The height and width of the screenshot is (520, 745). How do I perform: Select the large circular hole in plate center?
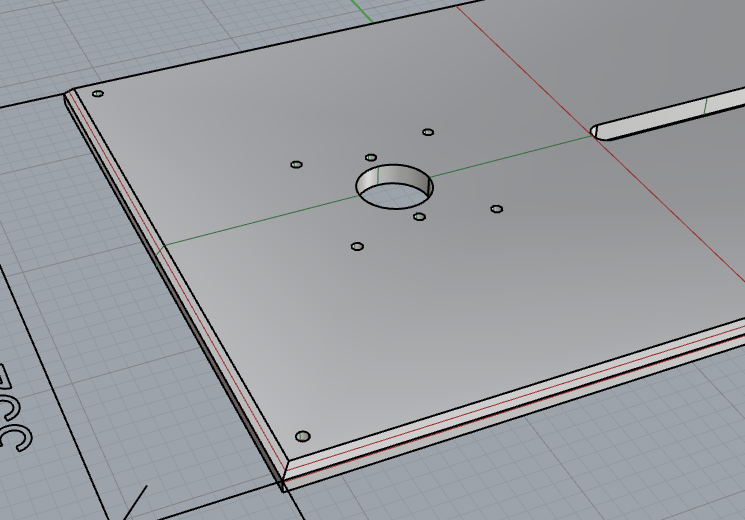point(394,187)
